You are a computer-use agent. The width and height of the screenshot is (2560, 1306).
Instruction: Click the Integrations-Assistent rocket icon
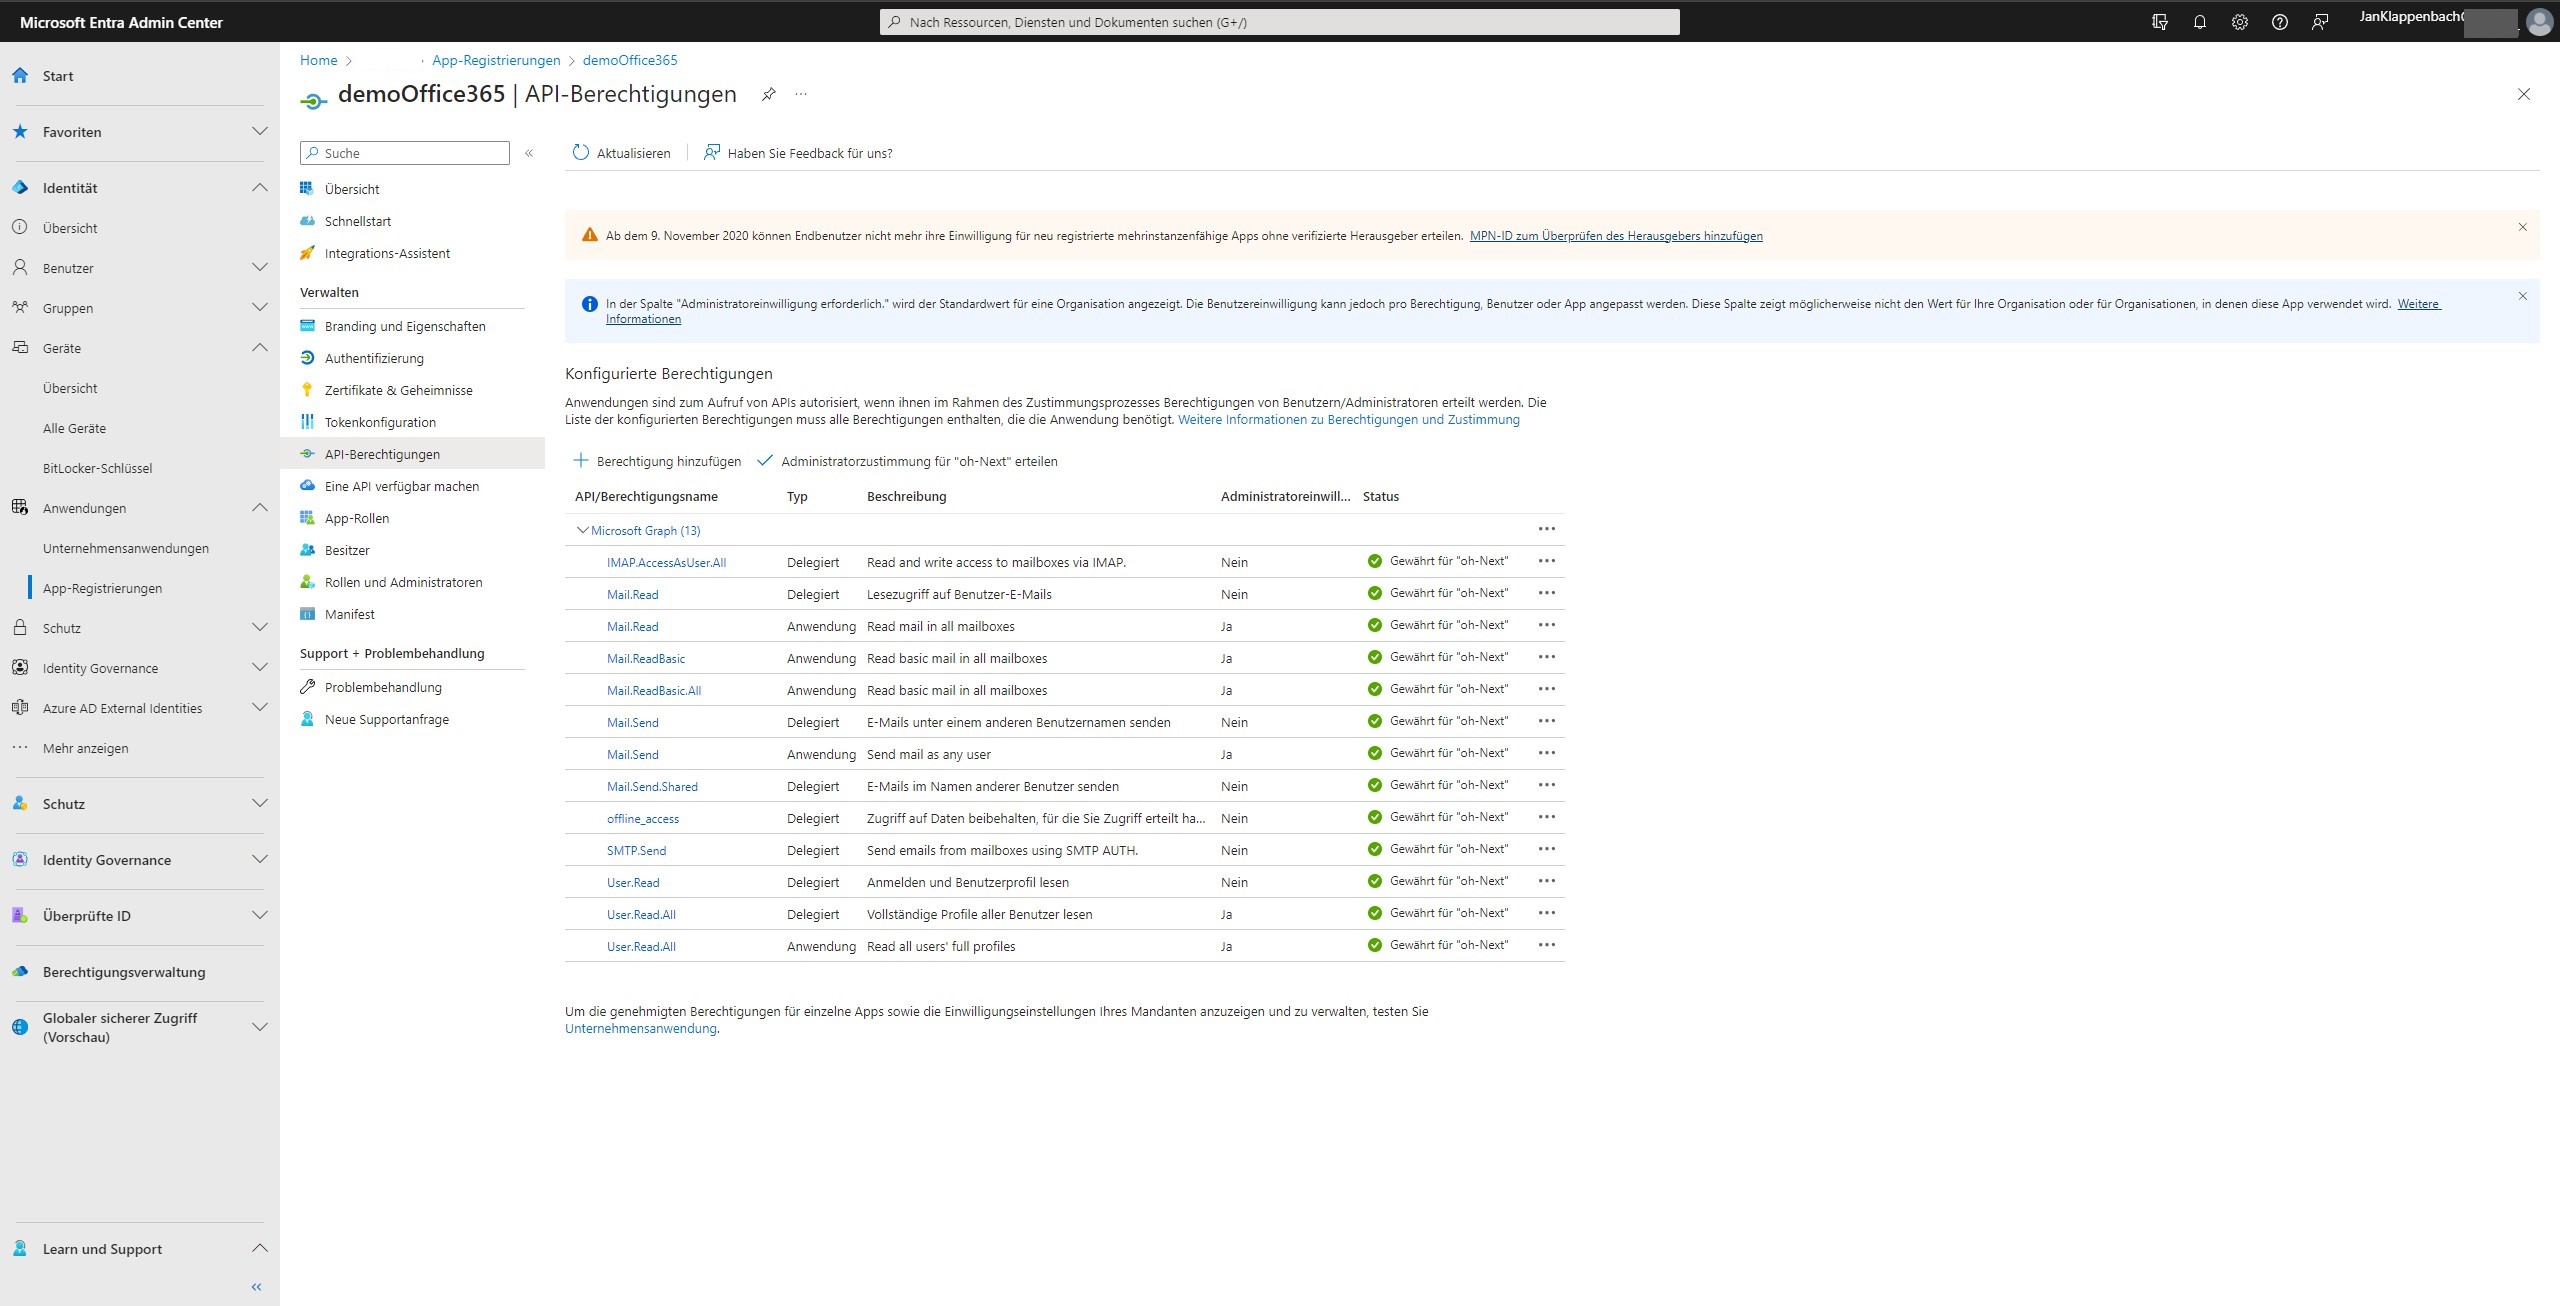tap(307, 253)
